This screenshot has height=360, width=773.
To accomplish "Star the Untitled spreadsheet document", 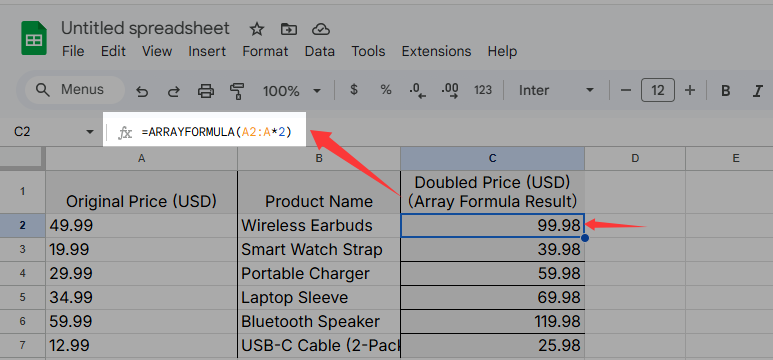I will click(x=256, y=29).
